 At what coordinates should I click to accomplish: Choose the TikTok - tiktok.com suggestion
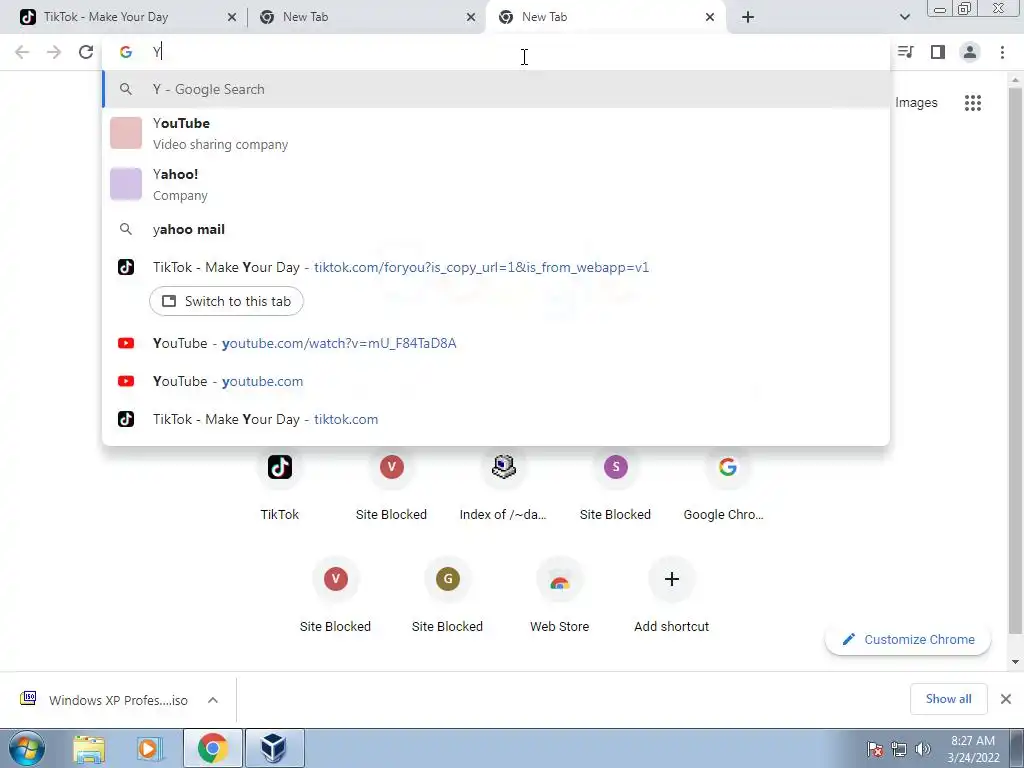tap(496, 419)
